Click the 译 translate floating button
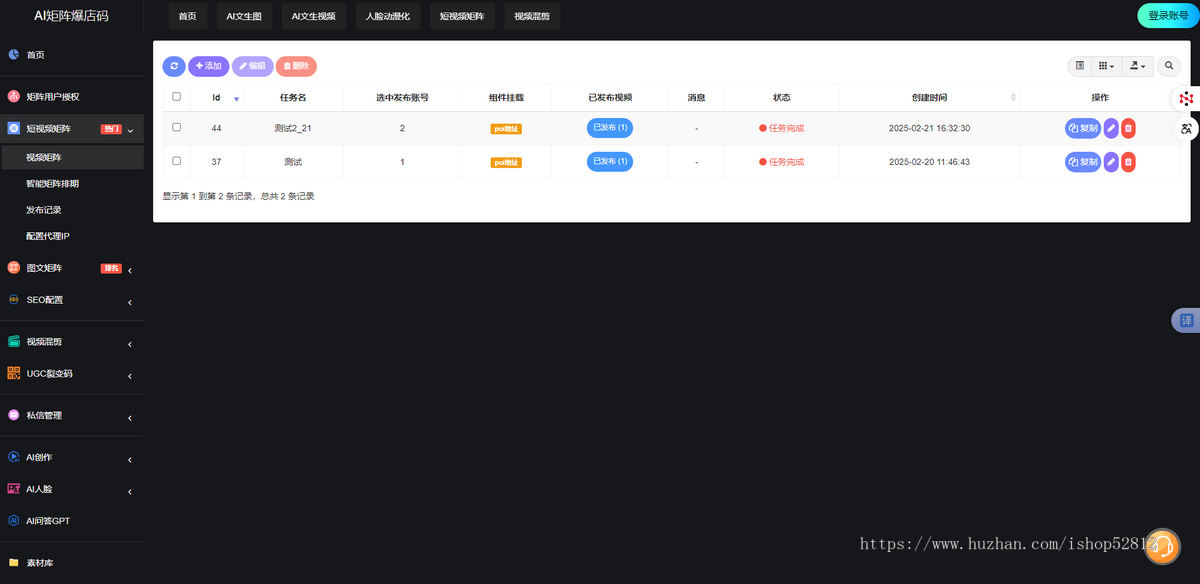1200x584 pixels. pyautogui.click(x=1186, y=321)
